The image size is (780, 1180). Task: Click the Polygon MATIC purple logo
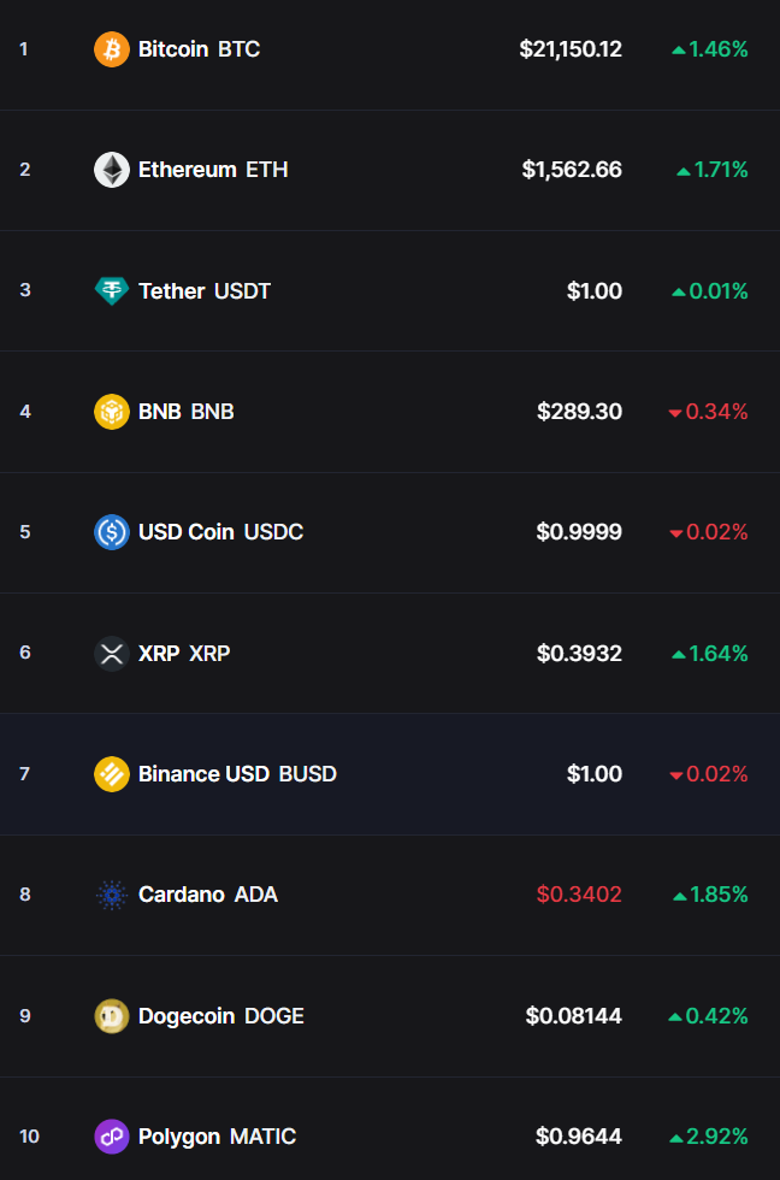pos(113,1137)
